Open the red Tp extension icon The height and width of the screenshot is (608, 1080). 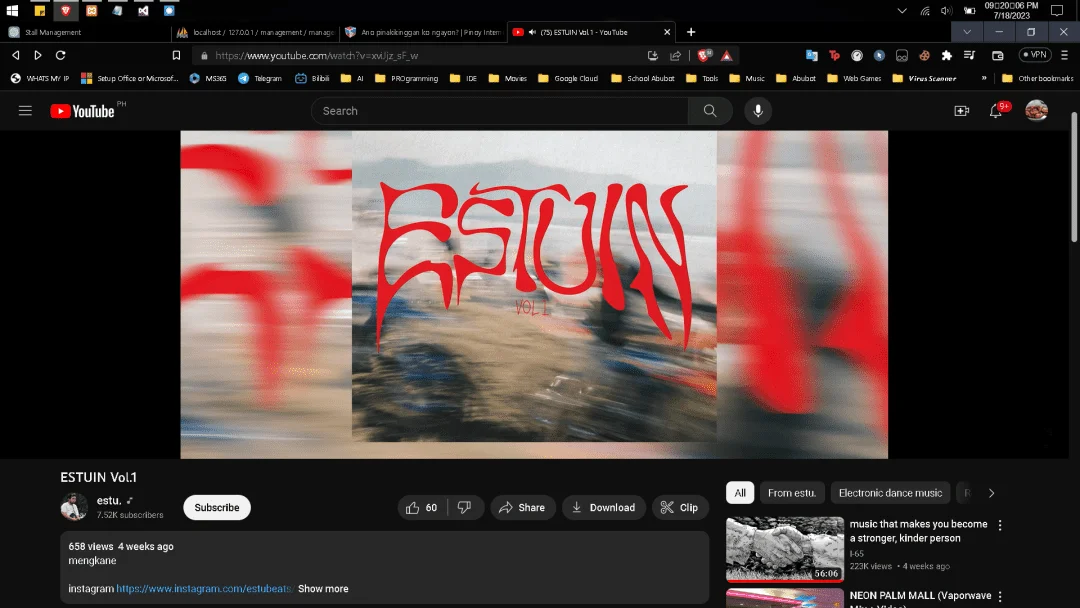[x=834, y=55]
